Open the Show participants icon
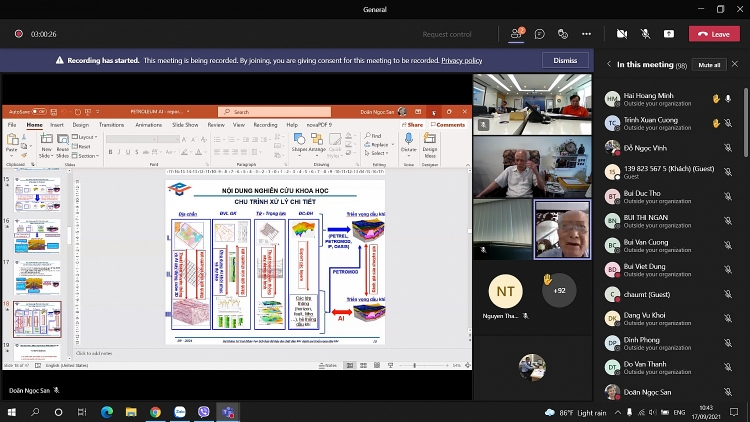The width and height of the screenshot is (750, 422). pos(517,34)
